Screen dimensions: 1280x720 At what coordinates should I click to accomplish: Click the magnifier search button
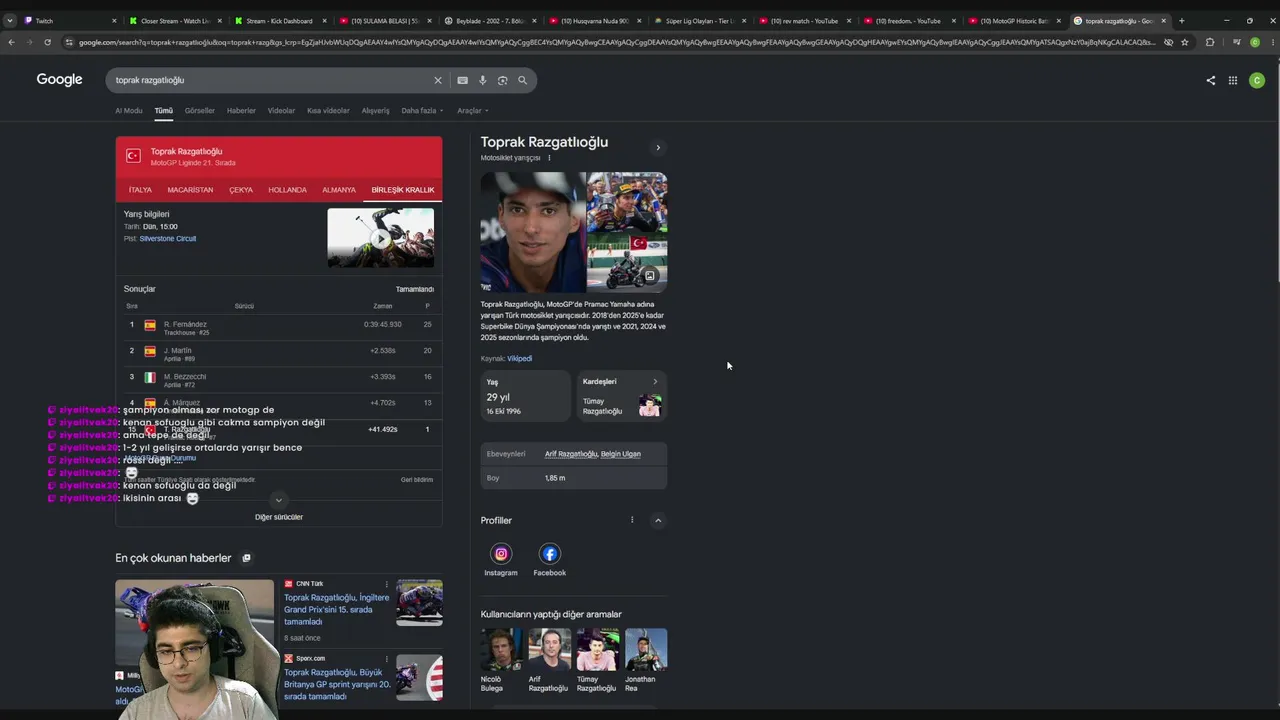pyautogui.click(x=522, y=80)
